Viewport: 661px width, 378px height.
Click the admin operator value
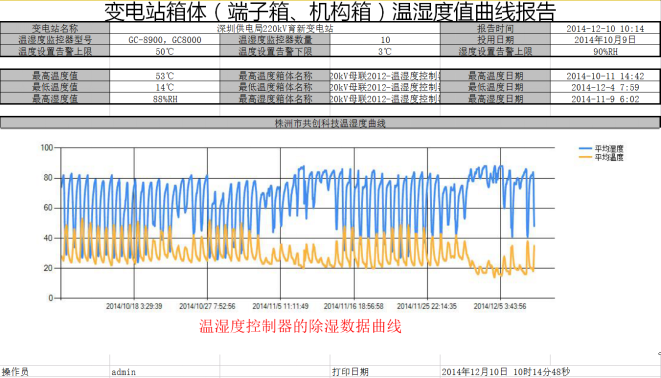click(x=124, y=372)
